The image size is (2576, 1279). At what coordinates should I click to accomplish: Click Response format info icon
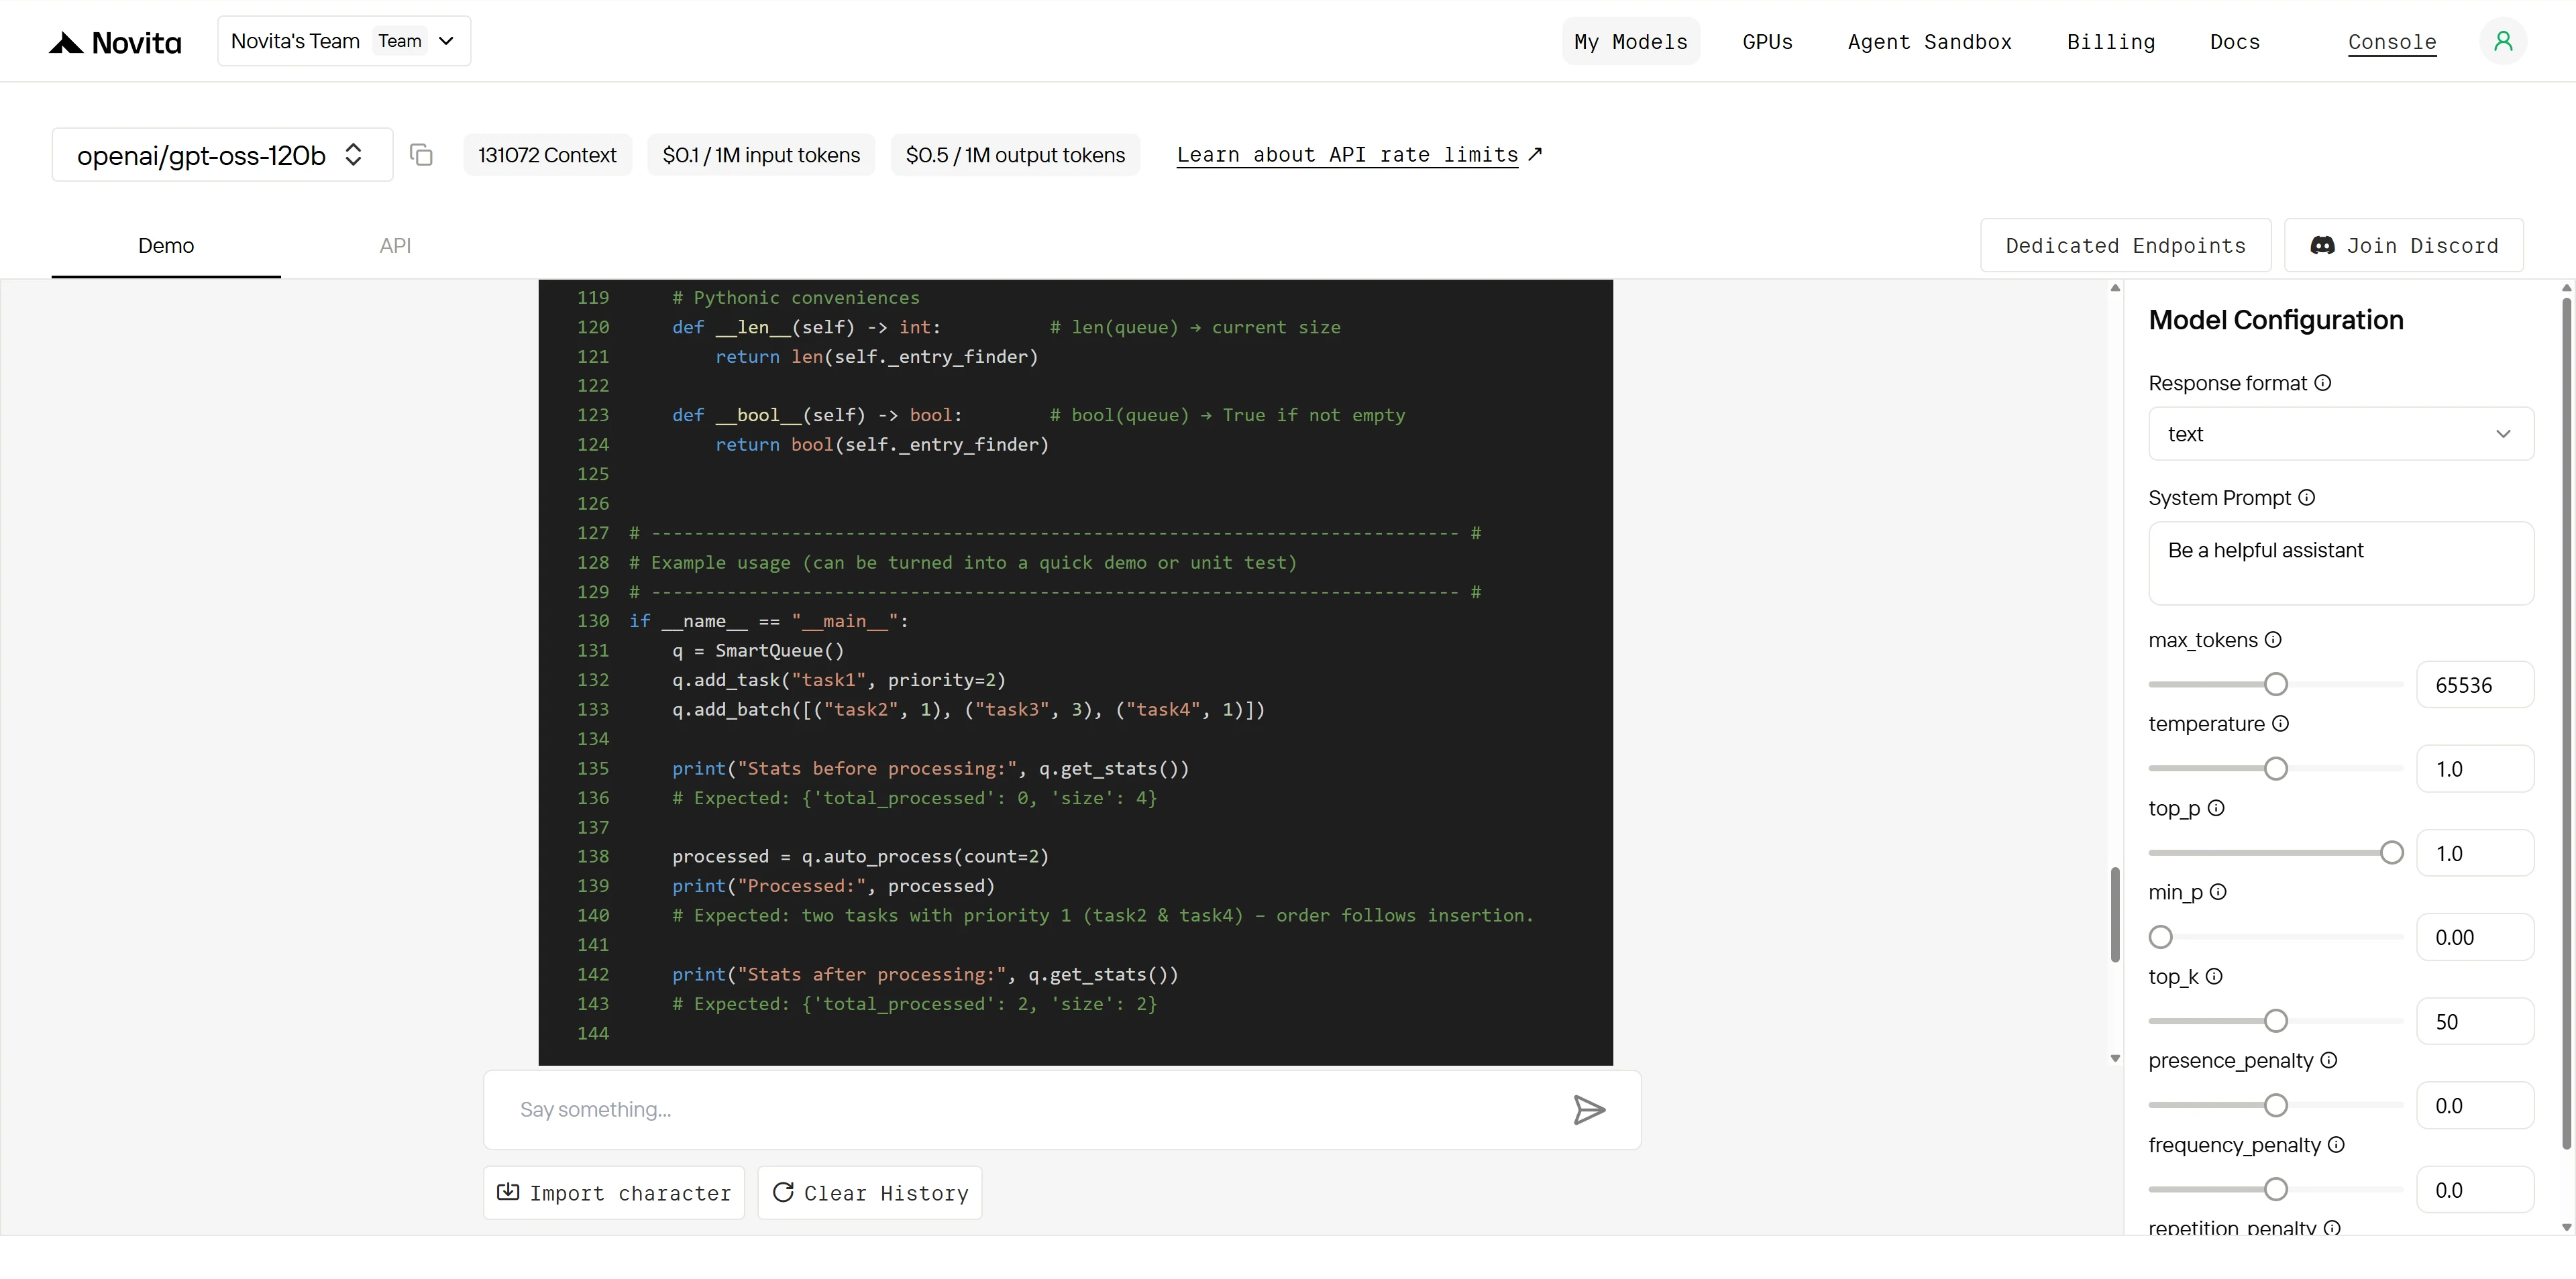[2323, 383]
